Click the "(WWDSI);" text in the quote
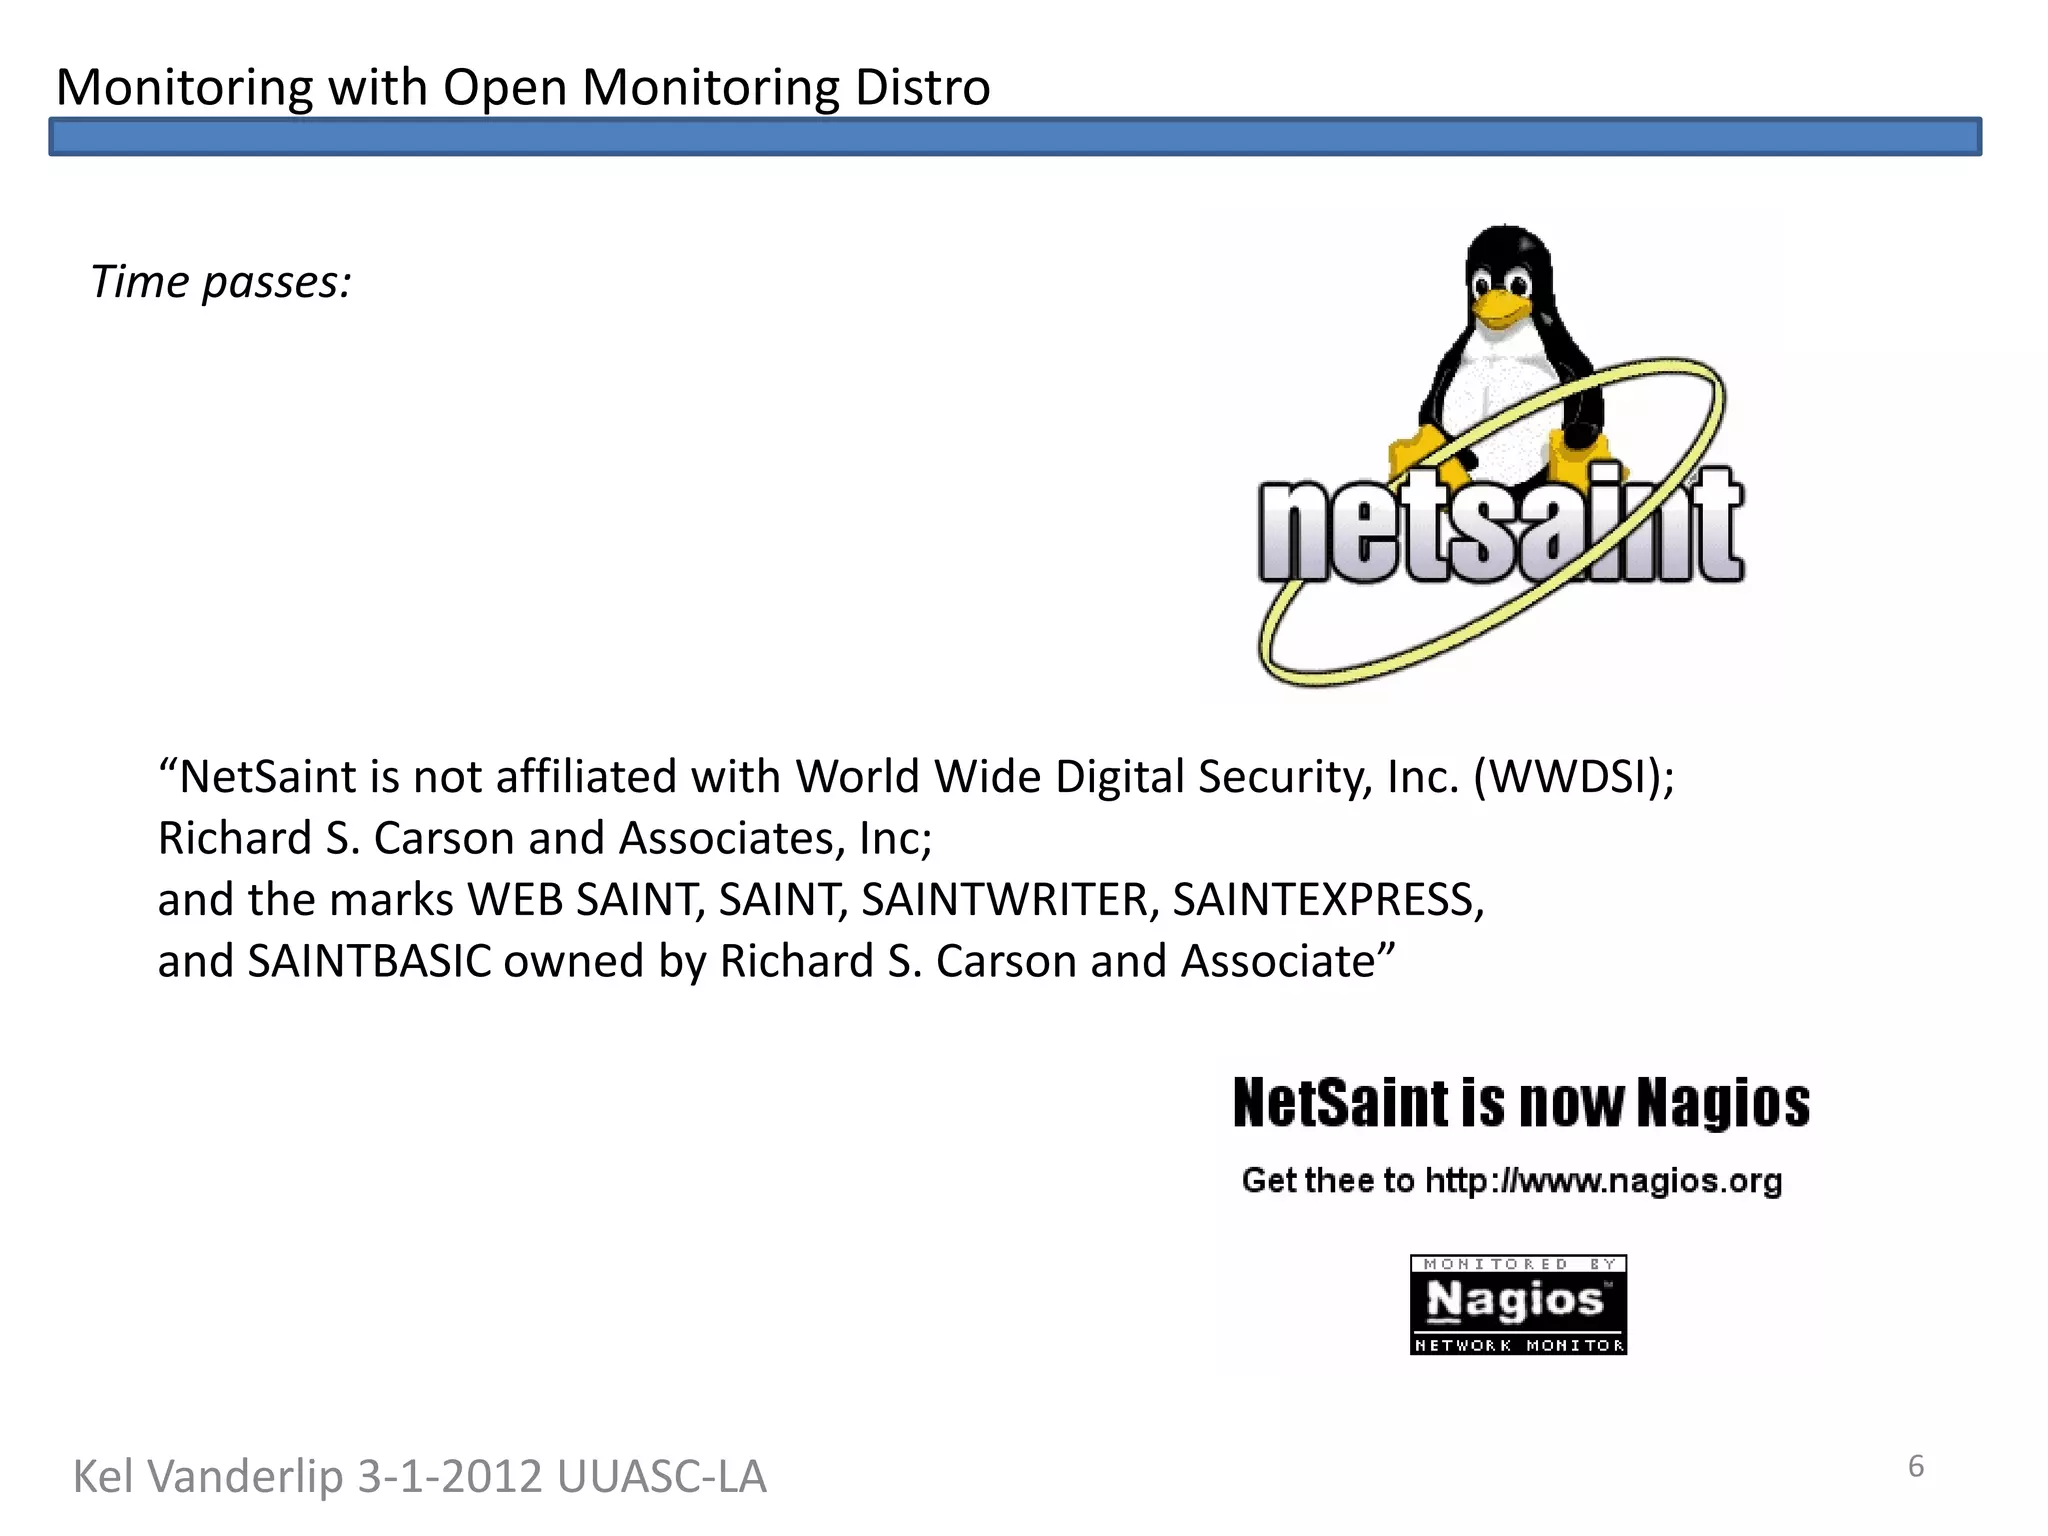This screenshot has width=2048, height=1536. click(x=1574, y=777)
